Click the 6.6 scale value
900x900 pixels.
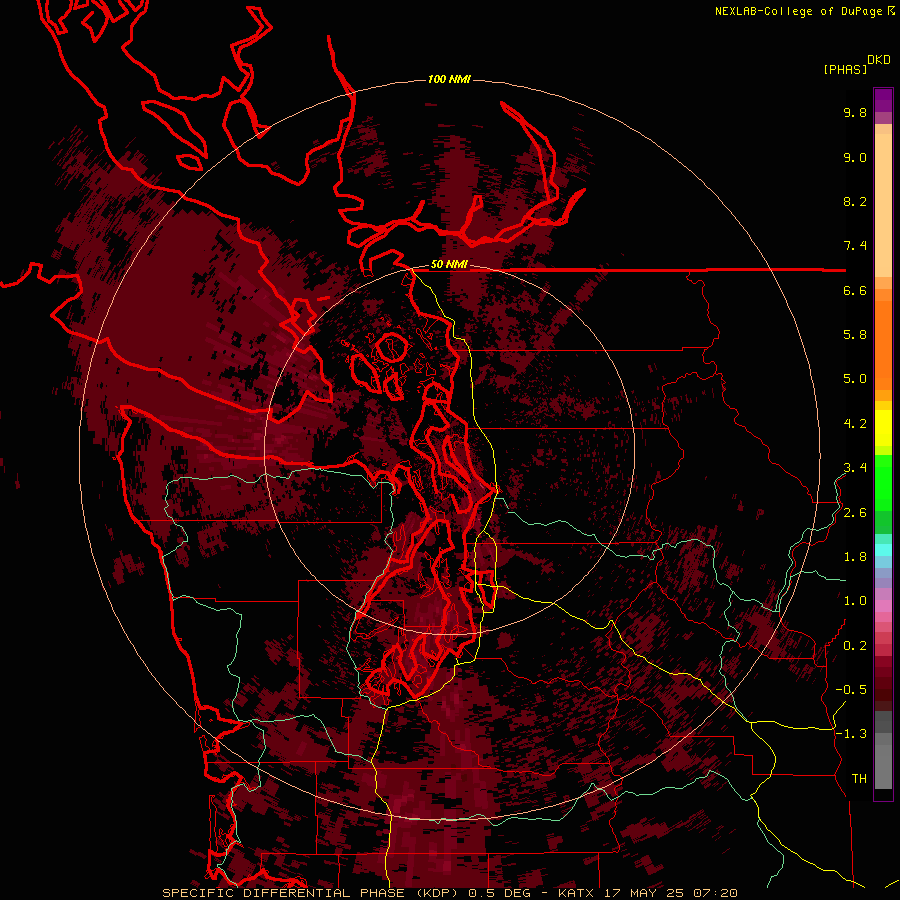point(855,290)
